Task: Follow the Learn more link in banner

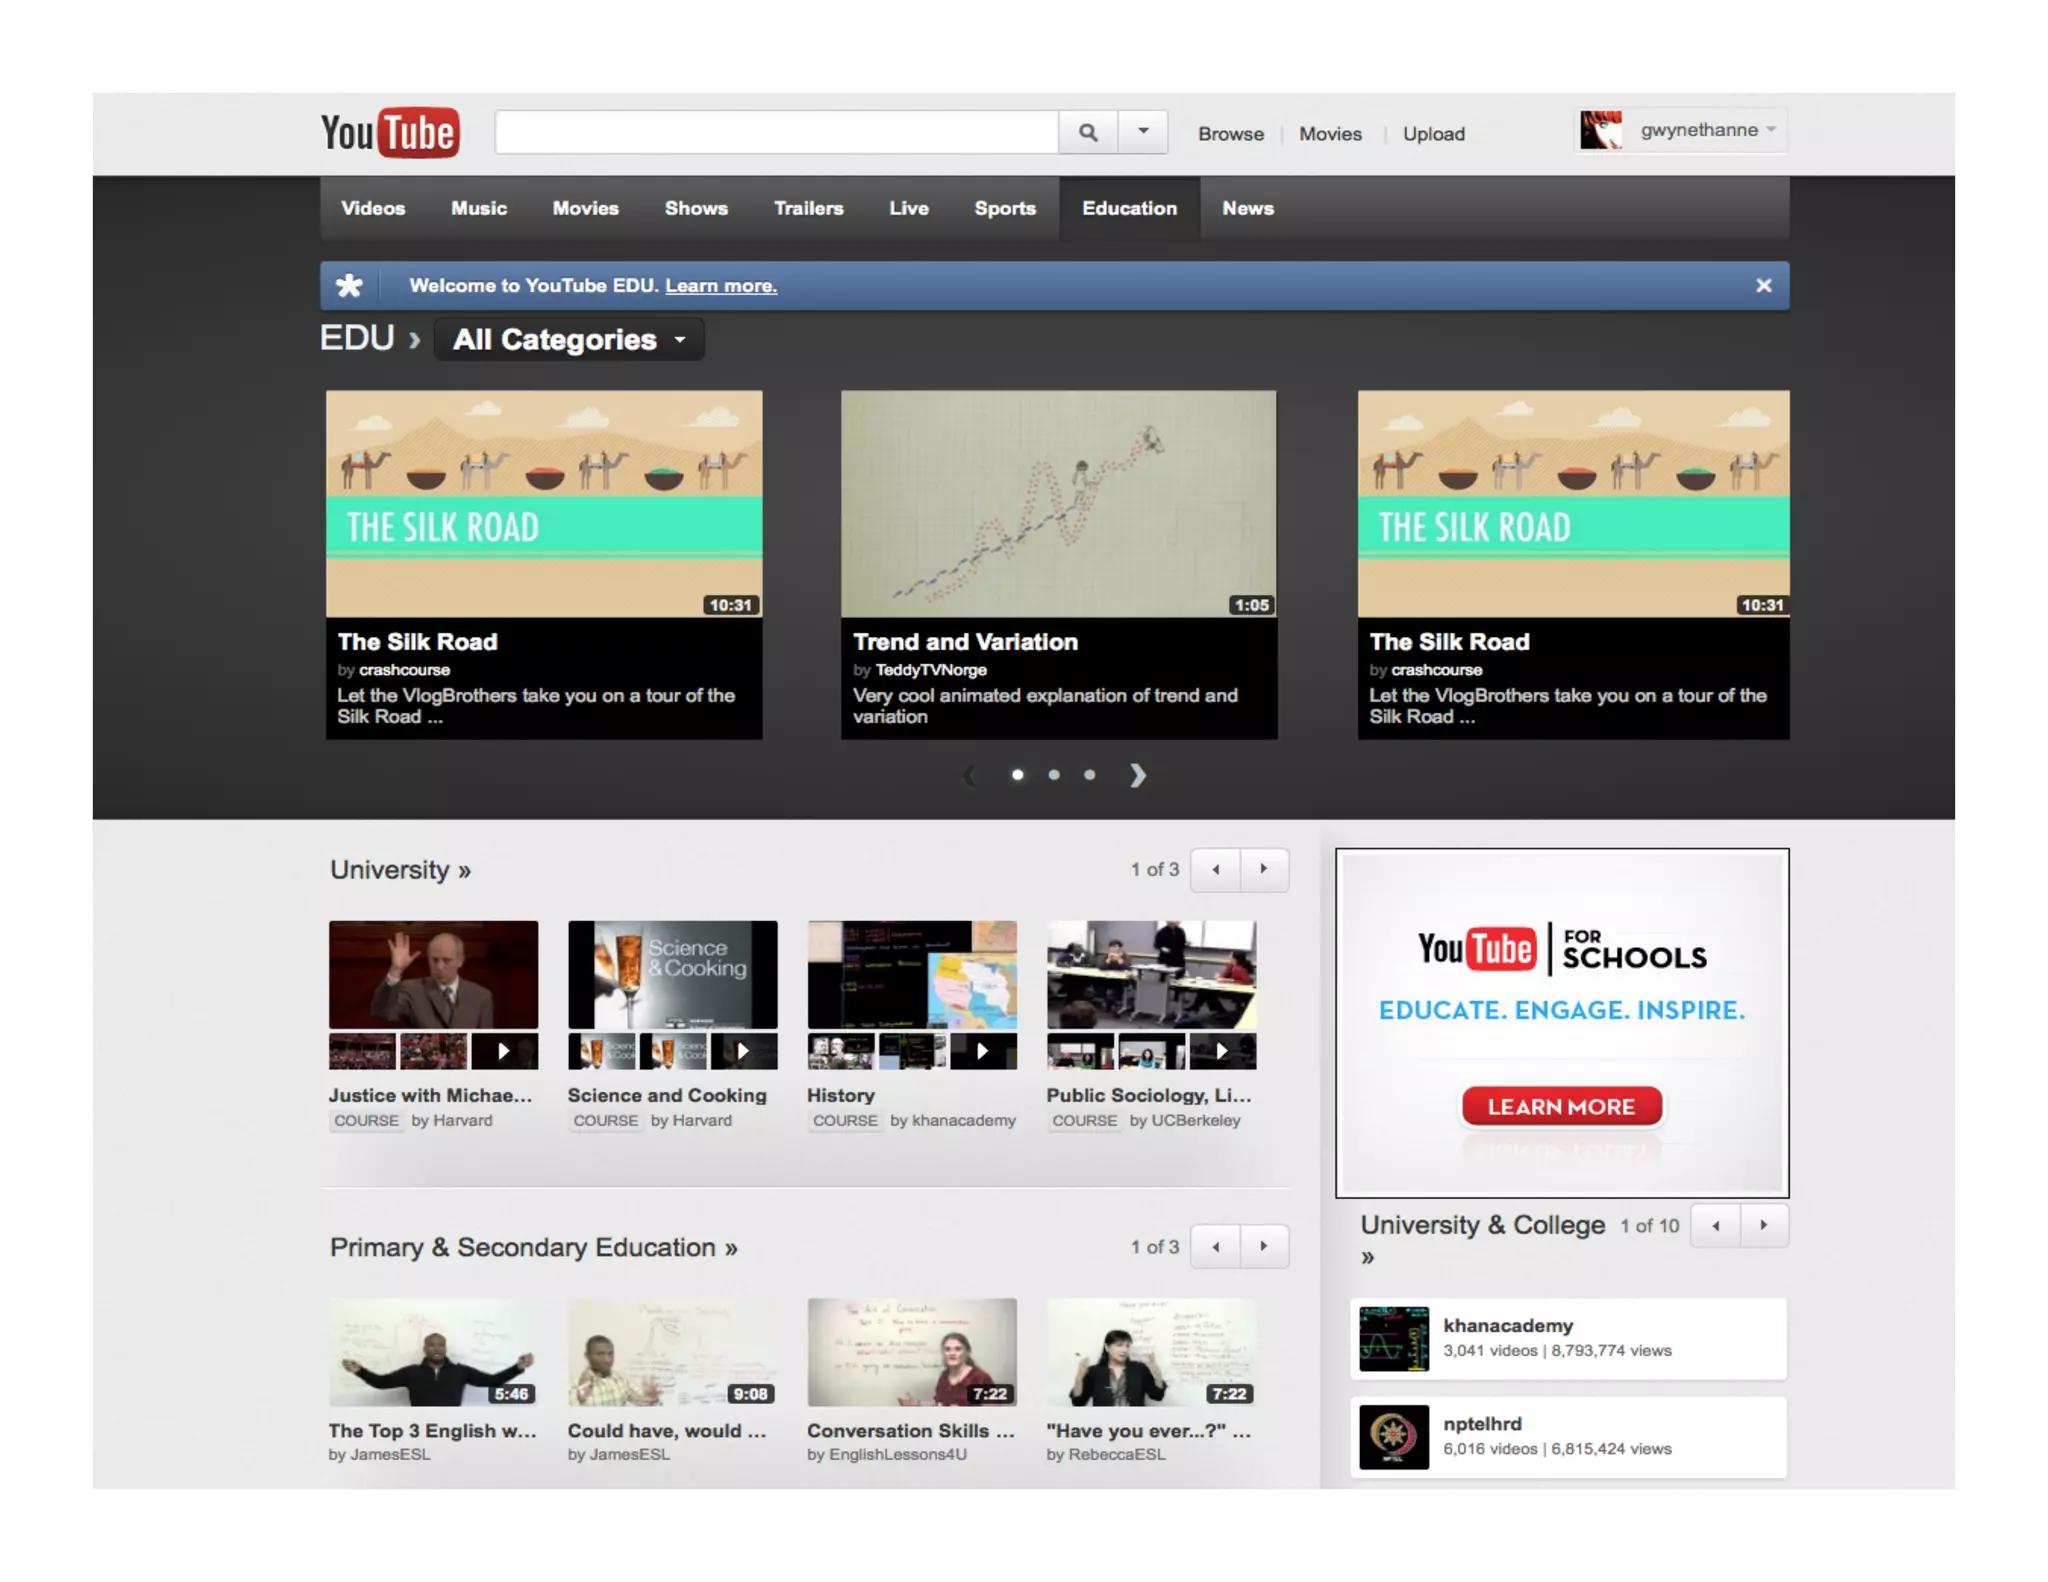Action: pos(721,286)
